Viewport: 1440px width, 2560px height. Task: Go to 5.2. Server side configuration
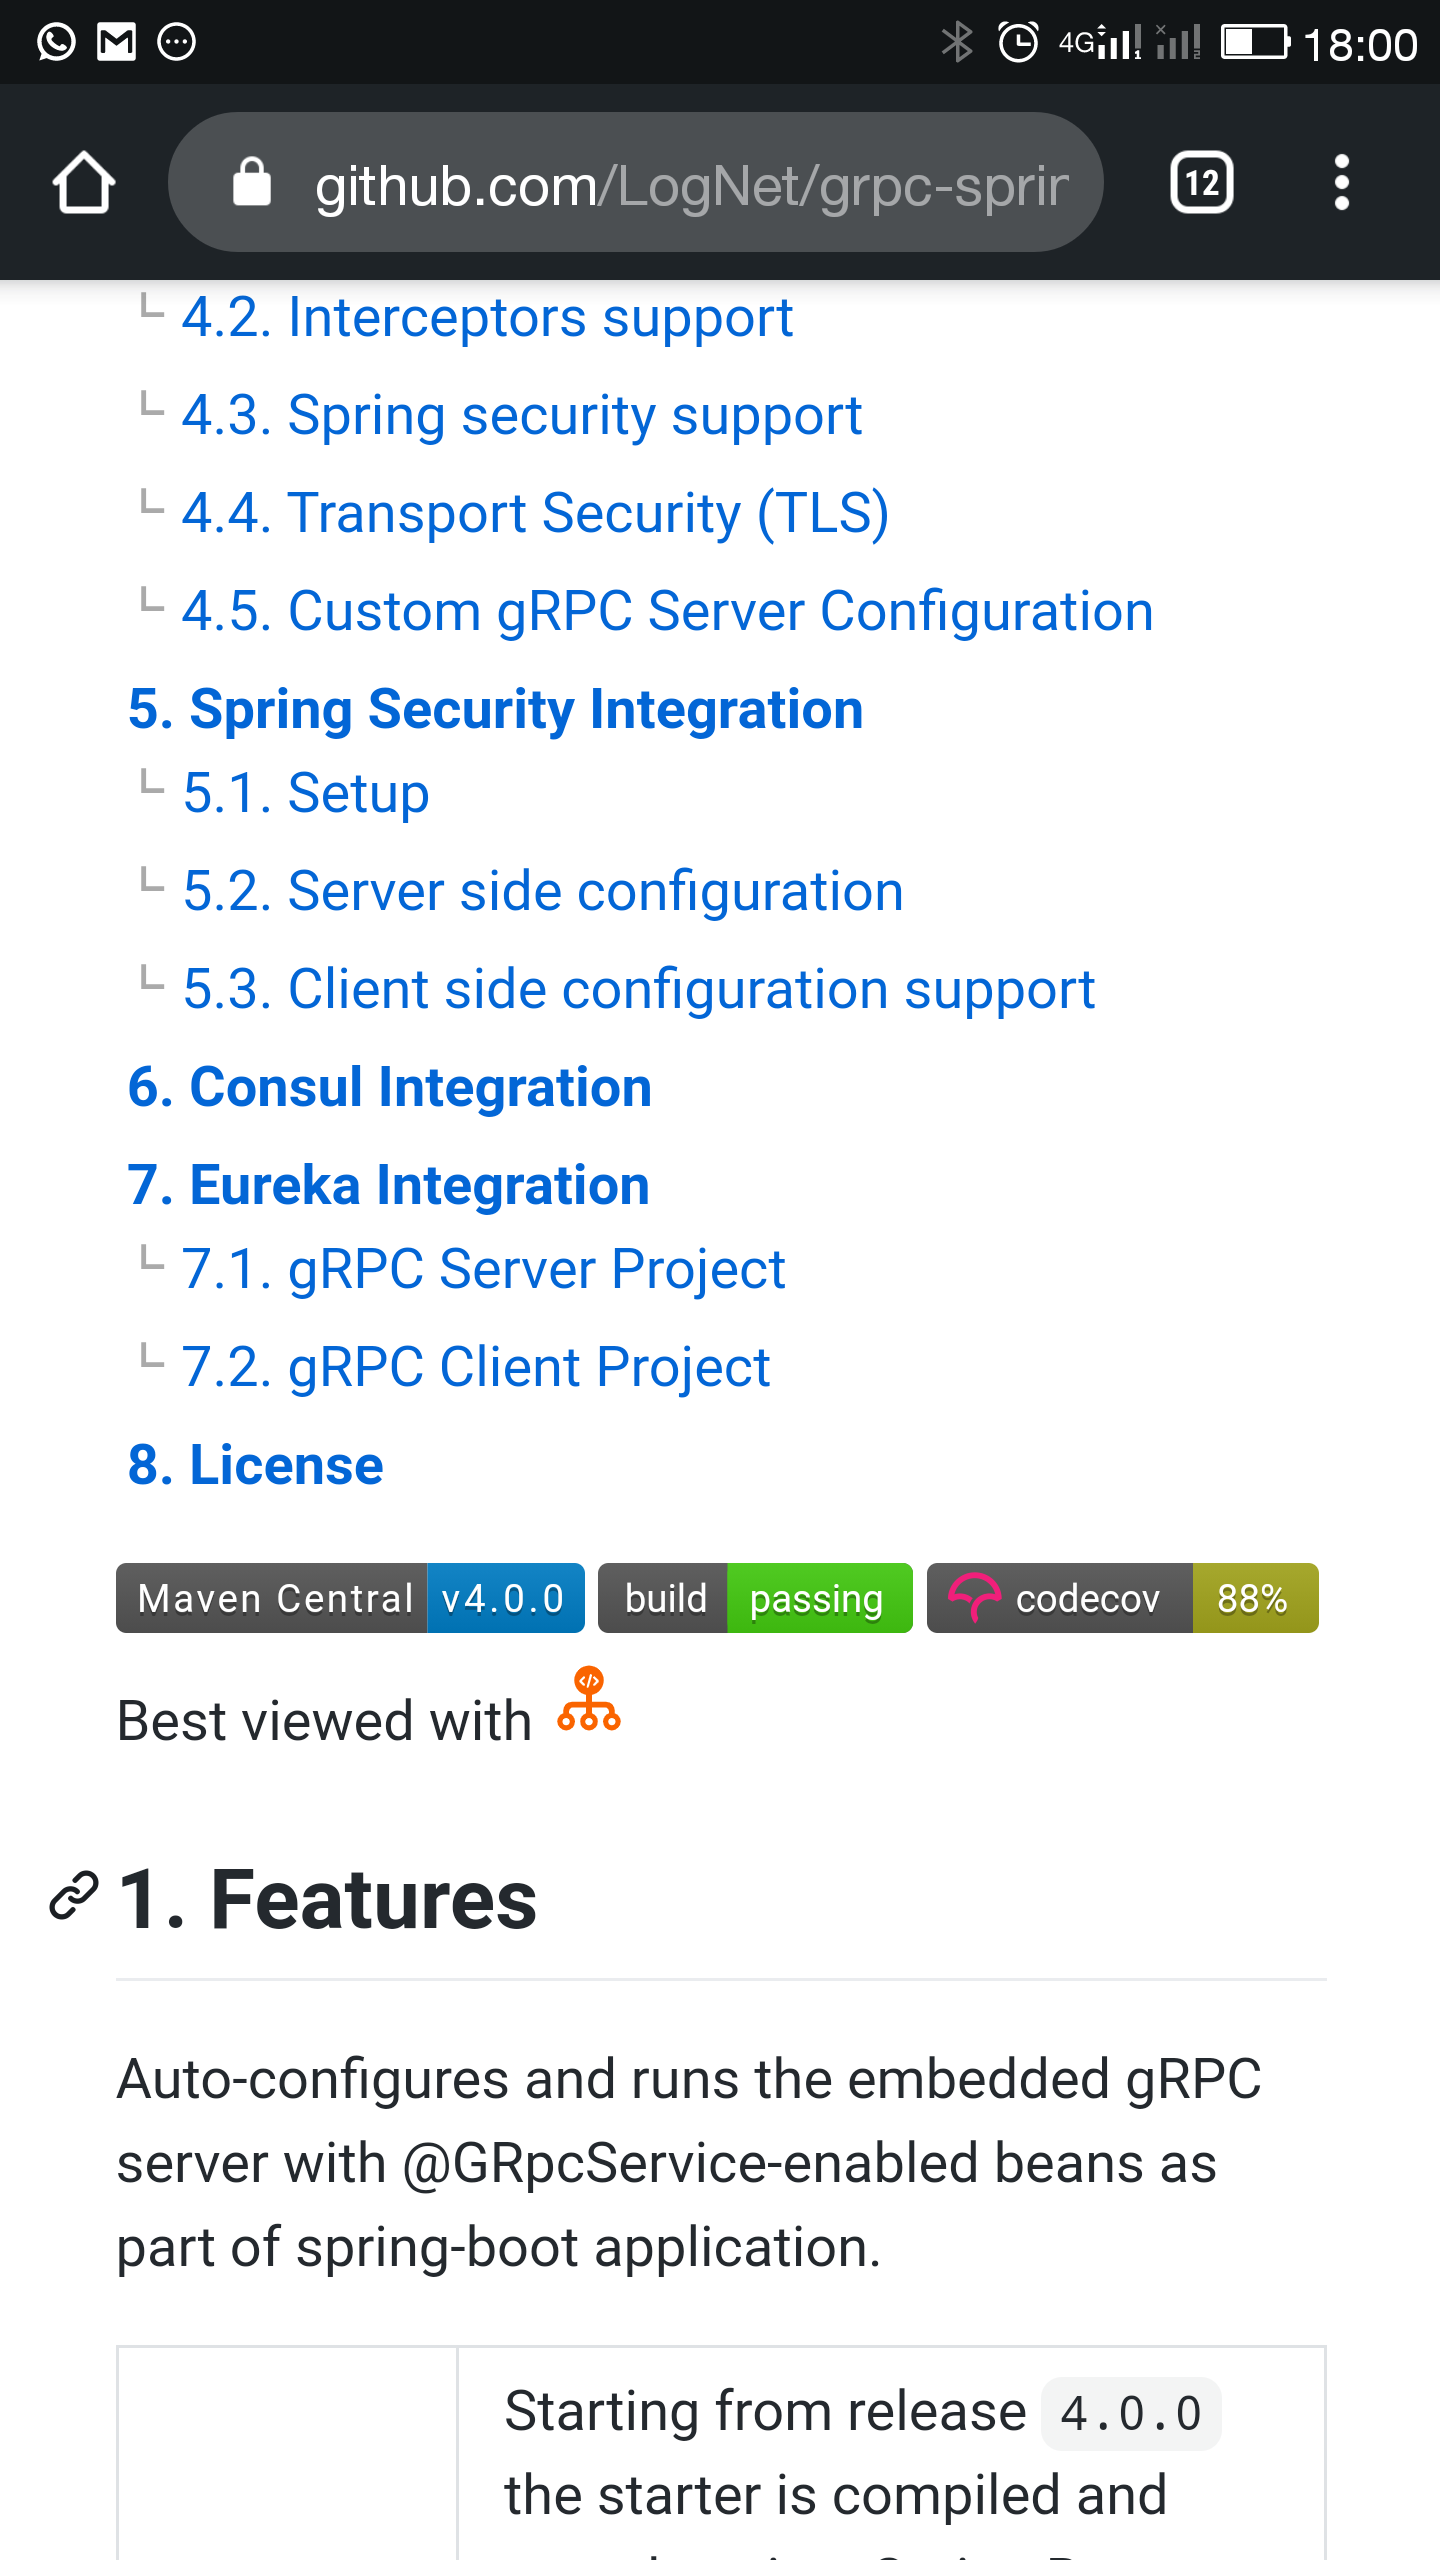coord(543,891)
